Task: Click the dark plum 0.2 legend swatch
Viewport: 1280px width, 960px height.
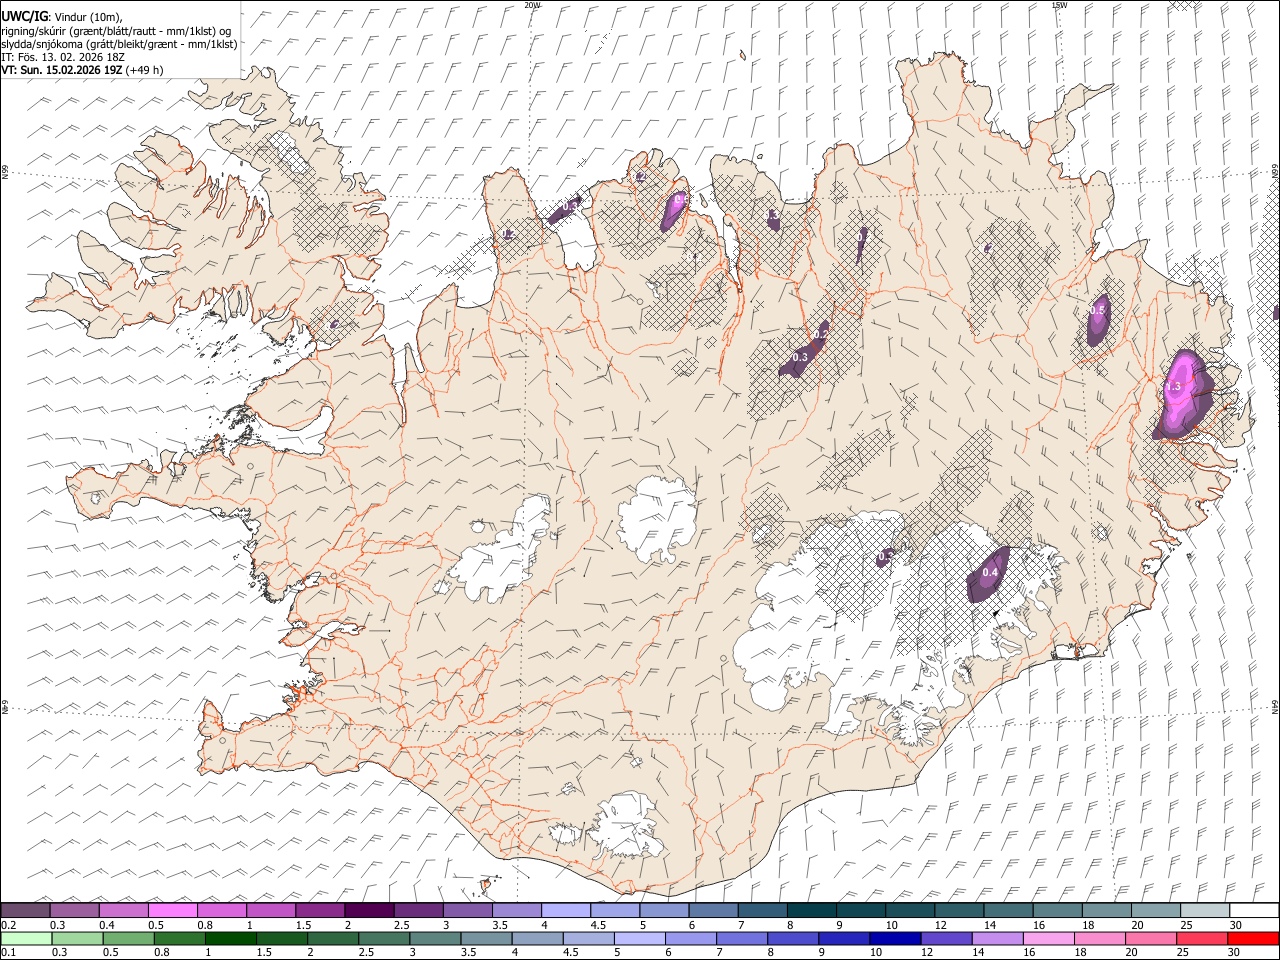Action: tap(25, 911)
